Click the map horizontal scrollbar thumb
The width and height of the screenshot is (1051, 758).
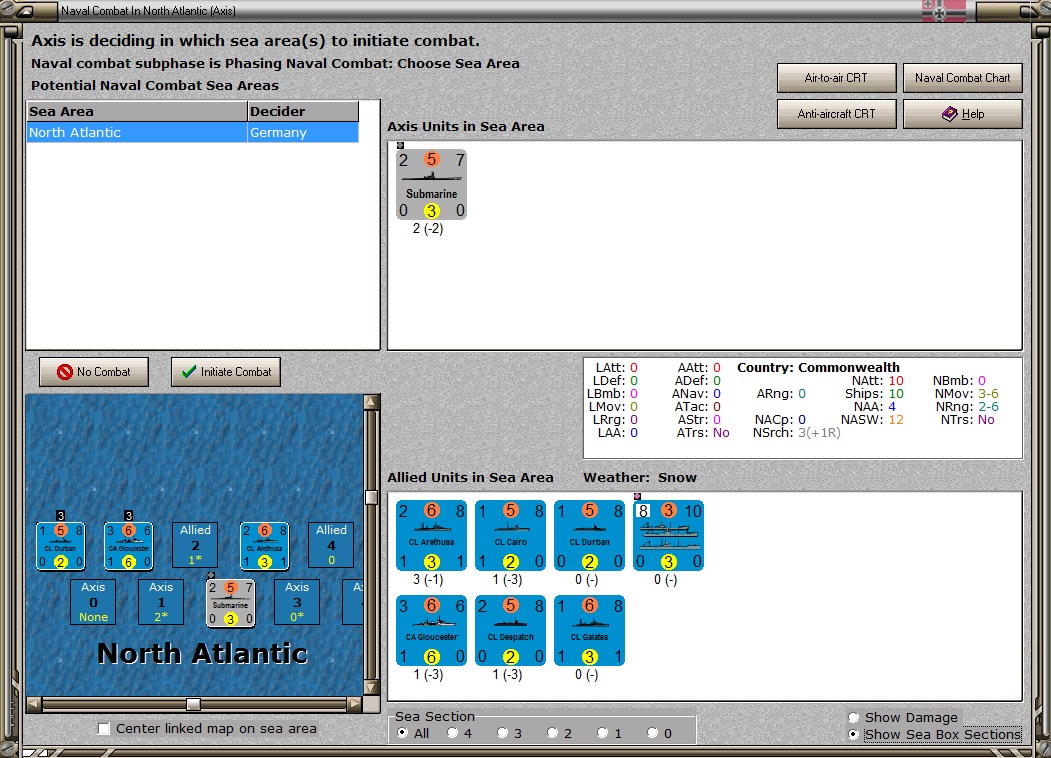pos(193,704)
